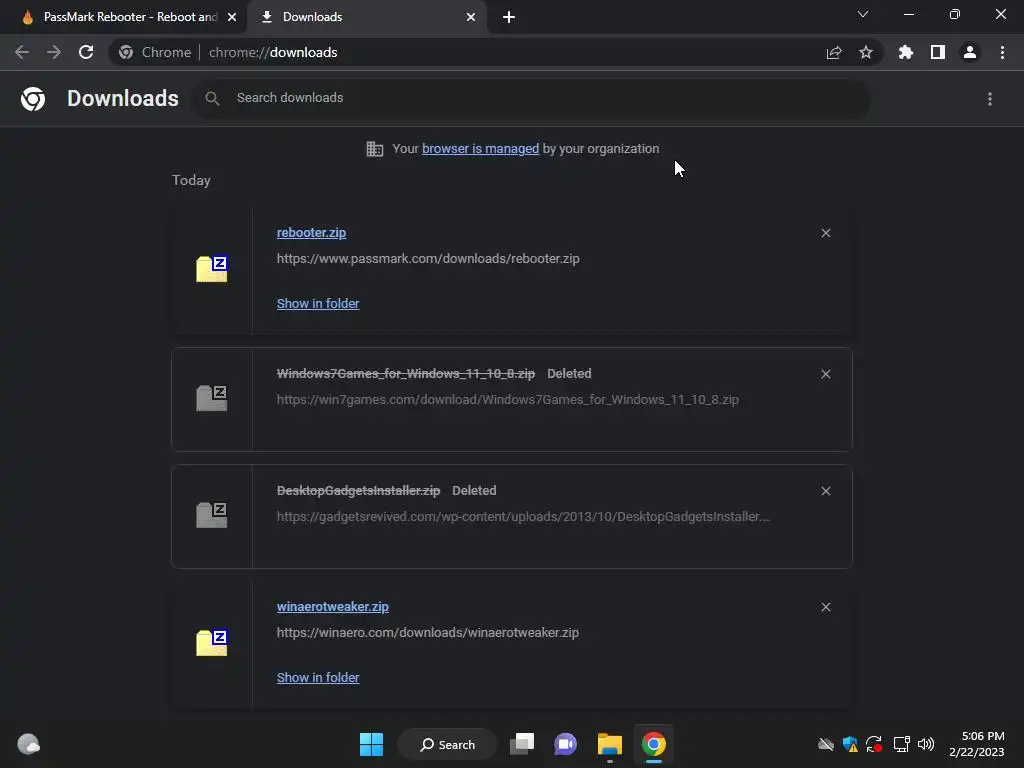Click the gadgetsrevived.com download URL
Viewport: 1024px width, 768px height.
[524, 517]
